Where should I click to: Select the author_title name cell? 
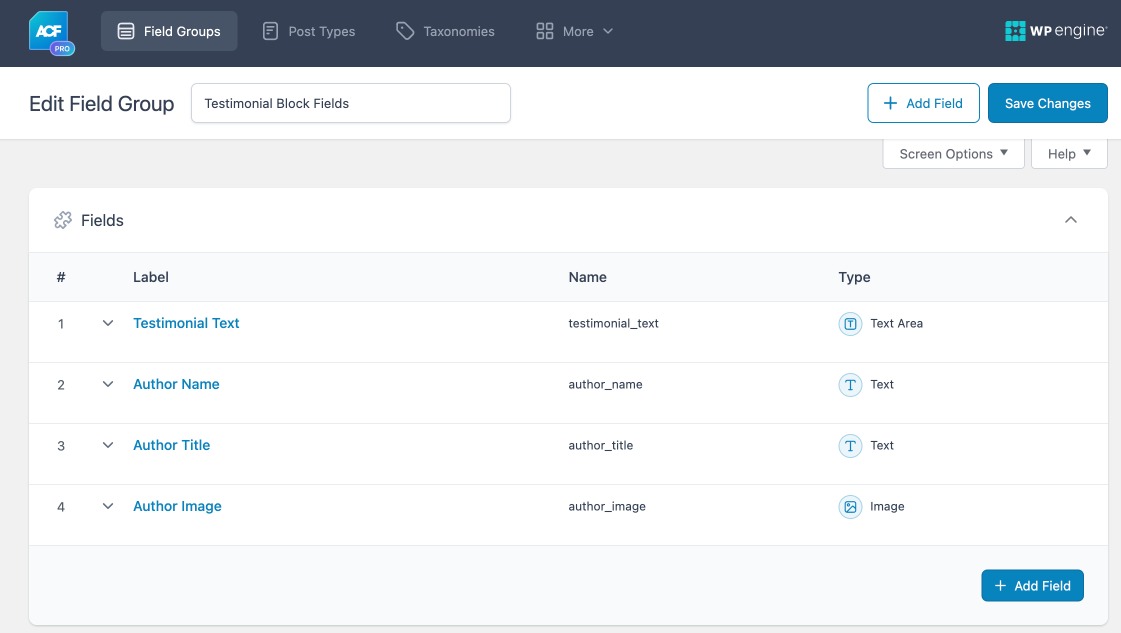tap(601, 445)
